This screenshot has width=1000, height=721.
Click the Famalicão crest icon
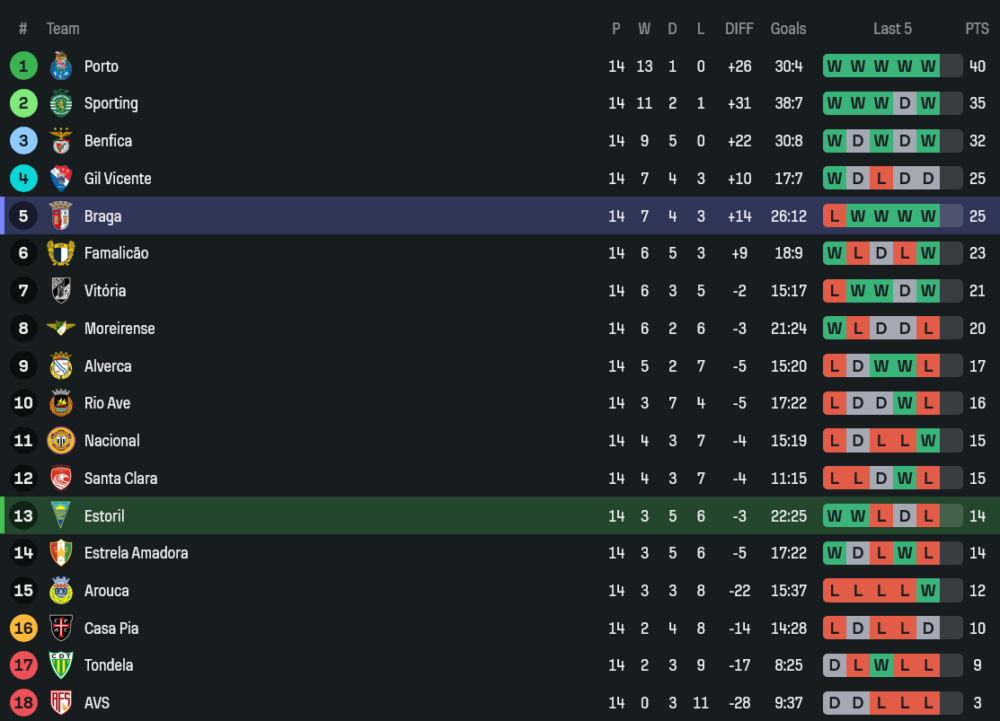click(x=61, y=253)
